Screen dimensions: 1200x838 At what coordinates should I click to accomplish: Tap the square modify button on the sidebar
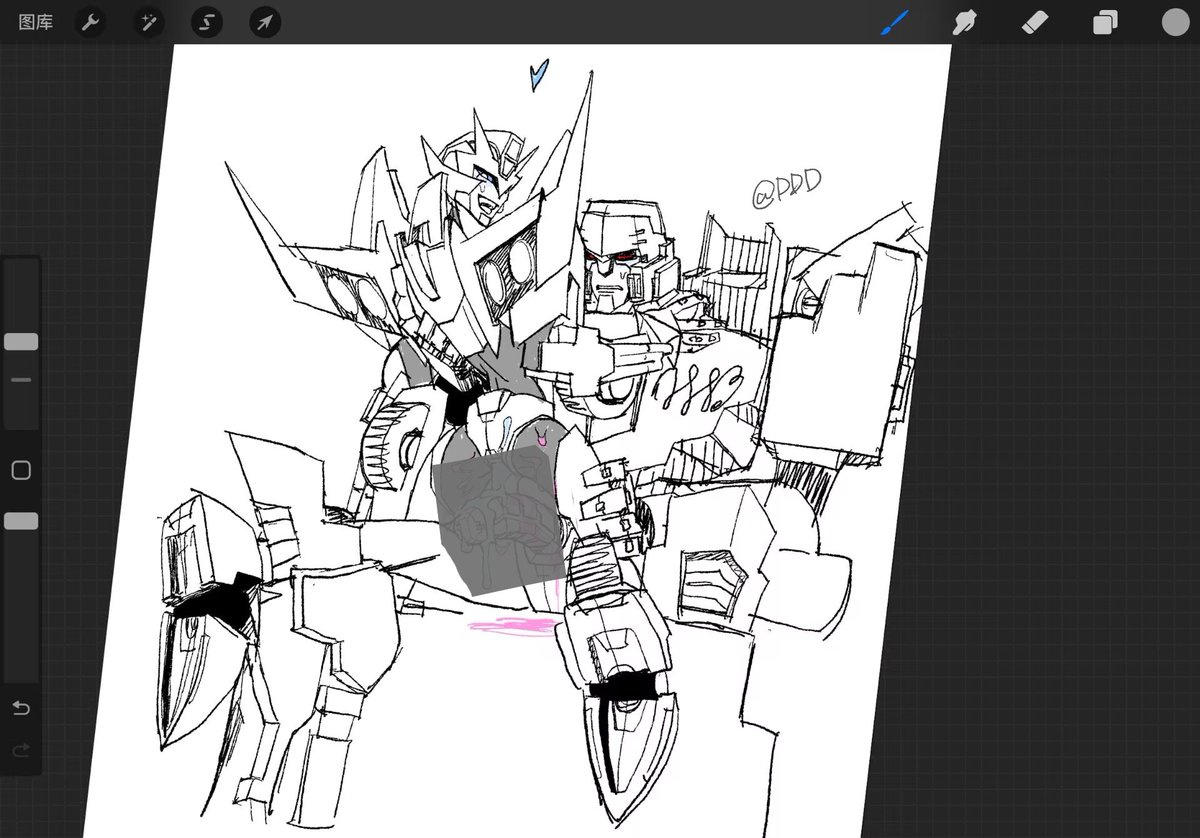tap(21, 470)
